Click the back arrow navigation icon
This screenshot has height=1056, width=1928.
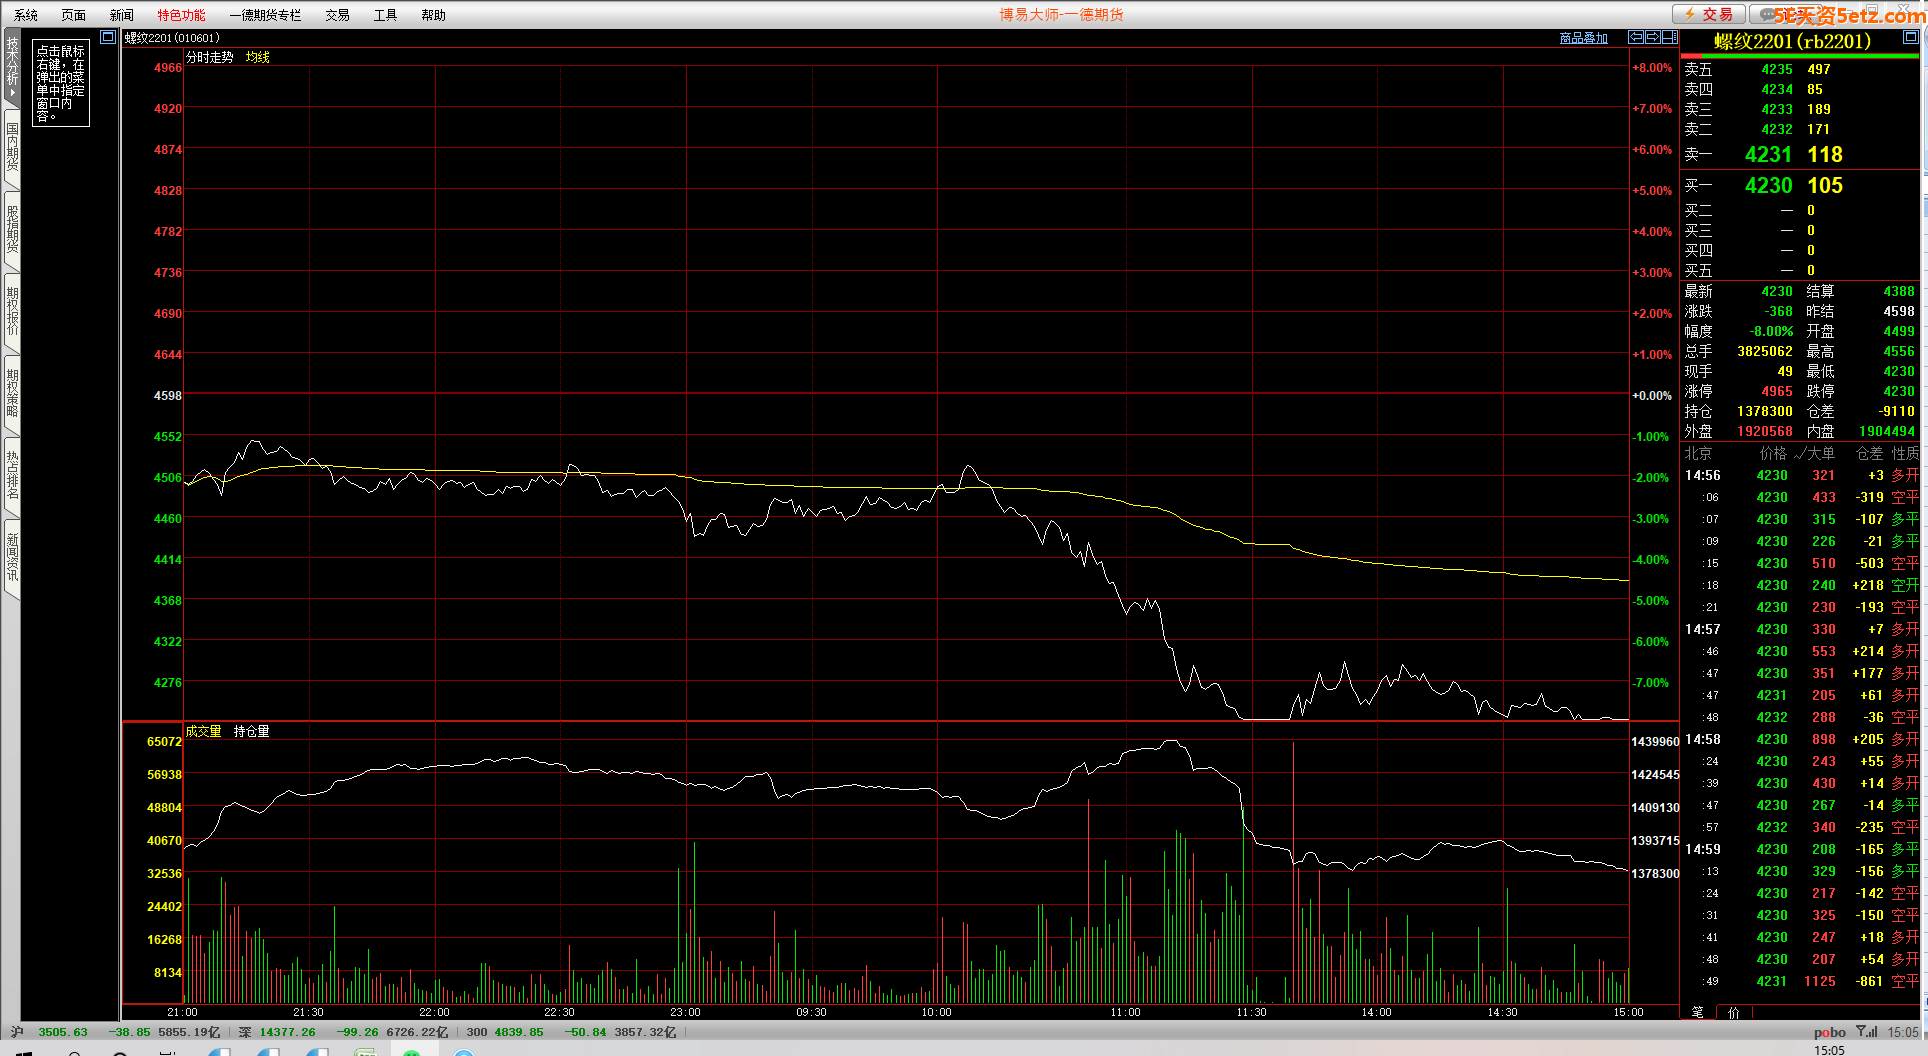point(1636,37)
